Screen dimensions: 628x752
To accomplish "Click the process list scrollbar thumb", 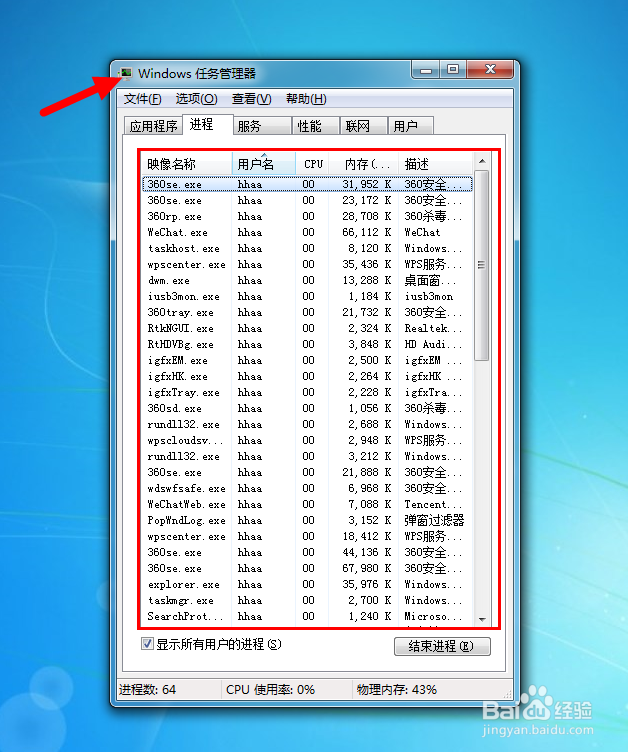I will click(x=482, y=265).
